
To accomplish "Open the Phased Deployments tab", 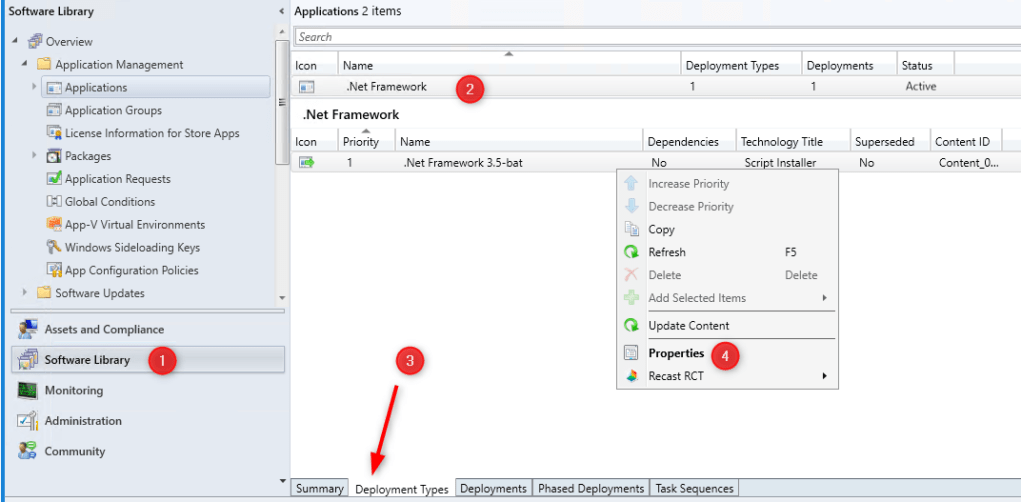I will coord(590,489).
